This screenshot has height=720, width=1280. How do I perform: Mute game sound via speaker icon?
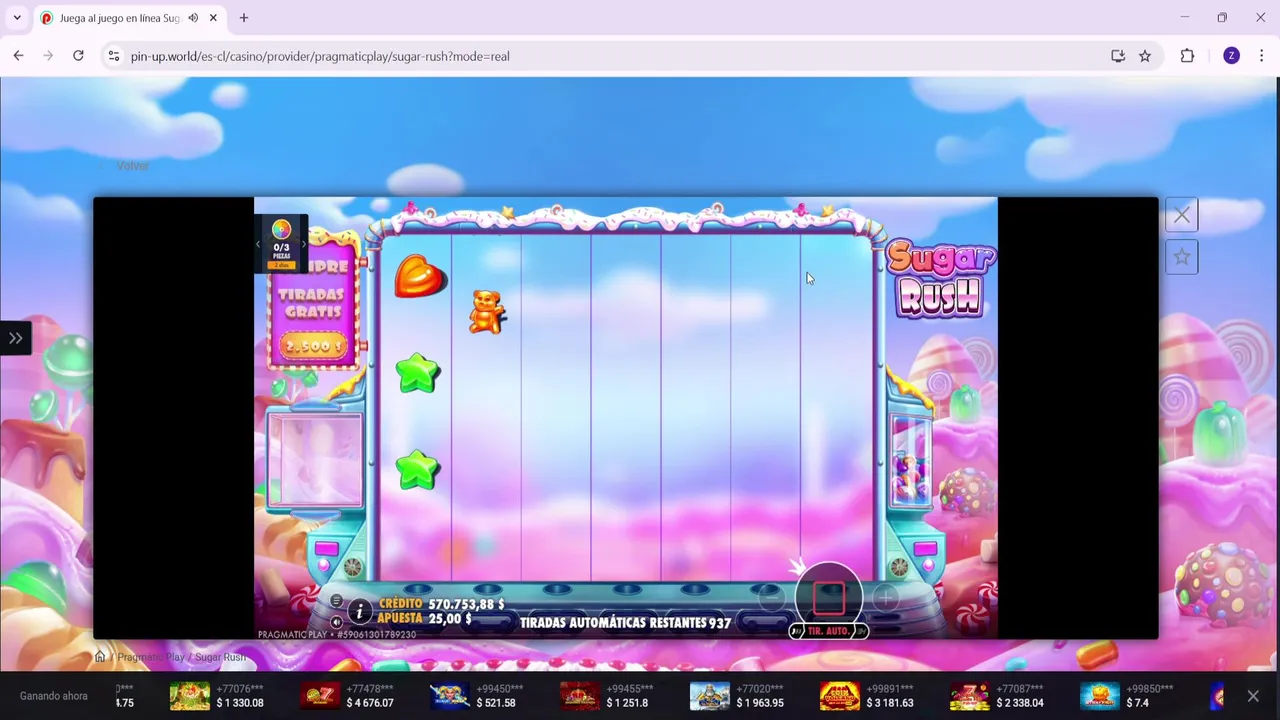336,622
